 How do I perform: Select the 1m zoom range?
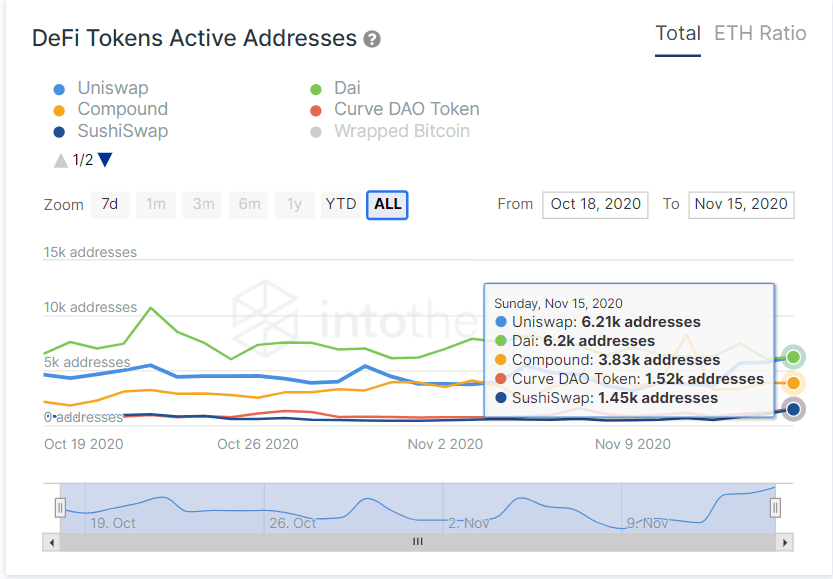[x=155, y=204]
